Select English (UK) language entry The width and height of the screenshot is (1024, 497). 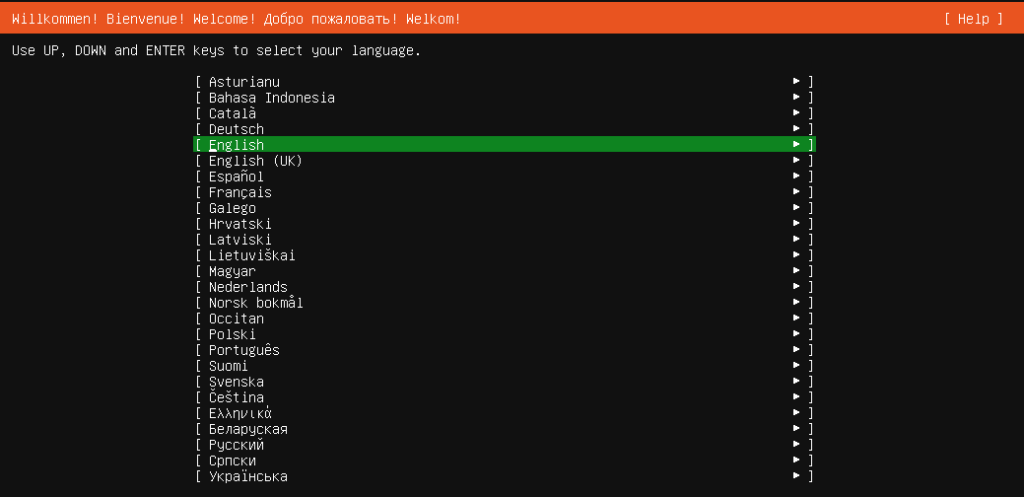coord(256,161)
